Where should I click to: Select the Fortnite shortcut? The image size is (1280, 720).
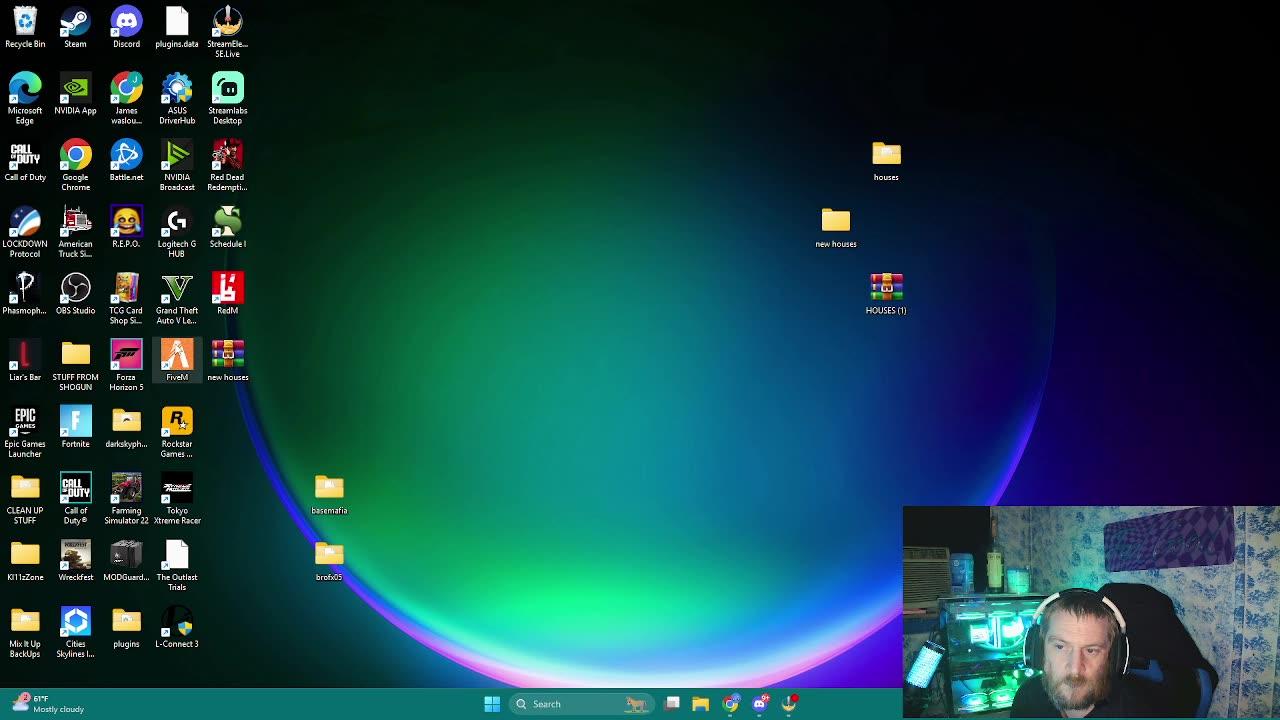pyautogui.click(x=75, y=428)
